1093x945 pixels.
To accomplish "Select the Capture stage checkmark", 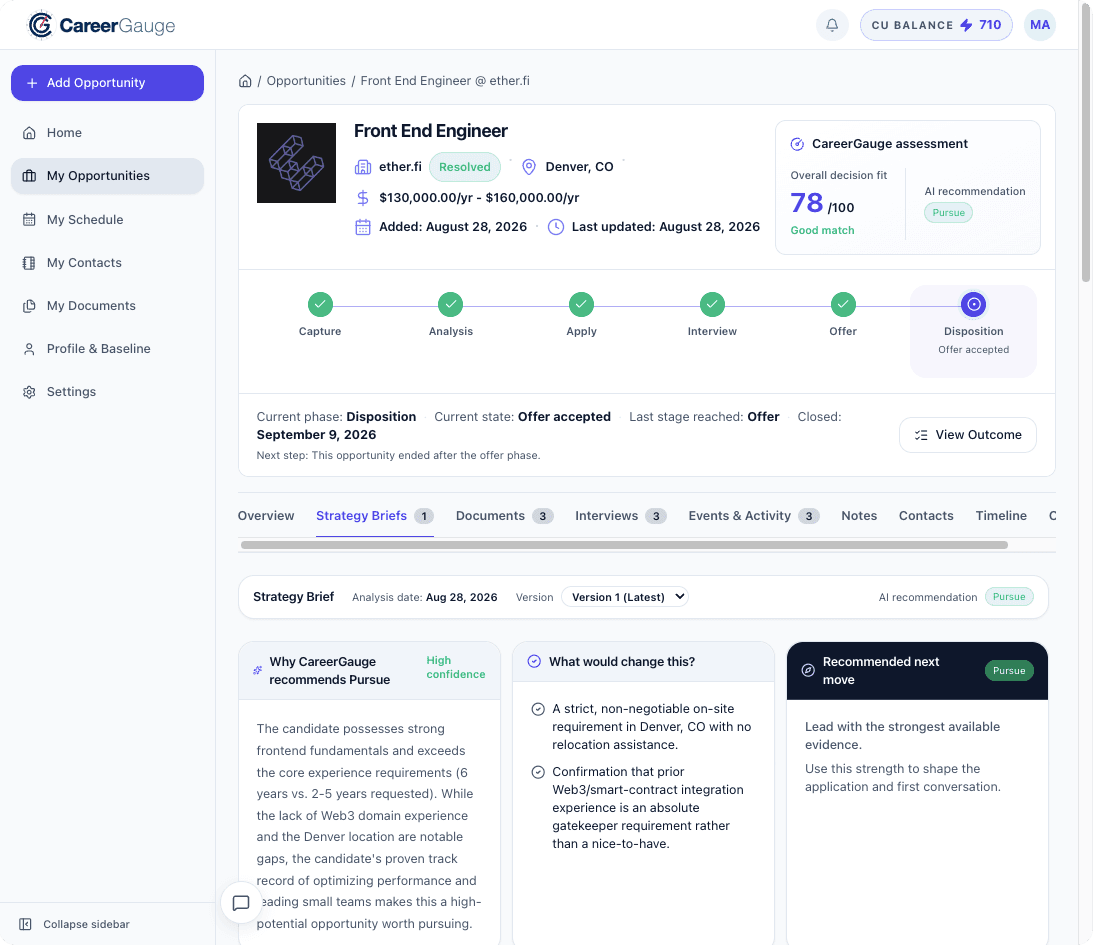I will pyautogui.click(x=320, y=305).
